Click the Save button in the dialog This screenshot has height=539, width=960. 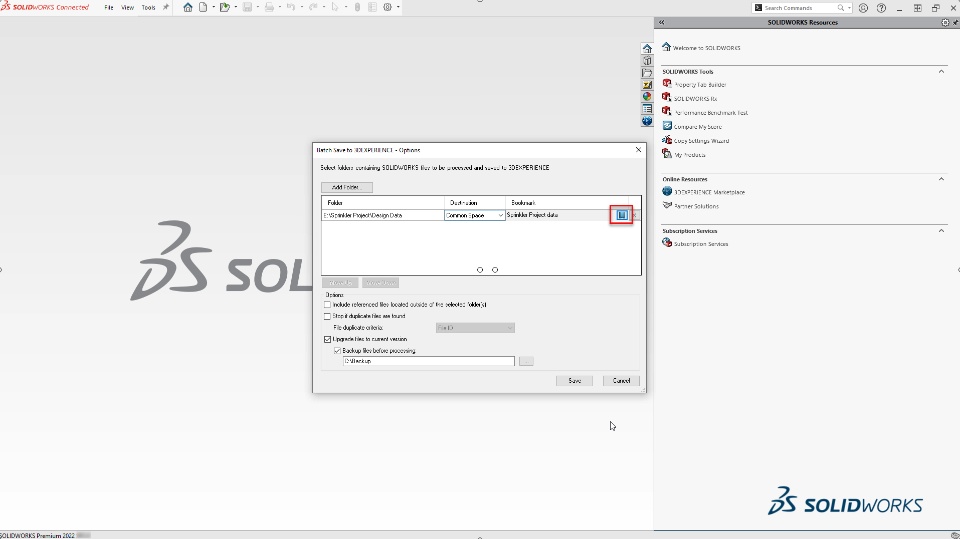click(574, 381)
